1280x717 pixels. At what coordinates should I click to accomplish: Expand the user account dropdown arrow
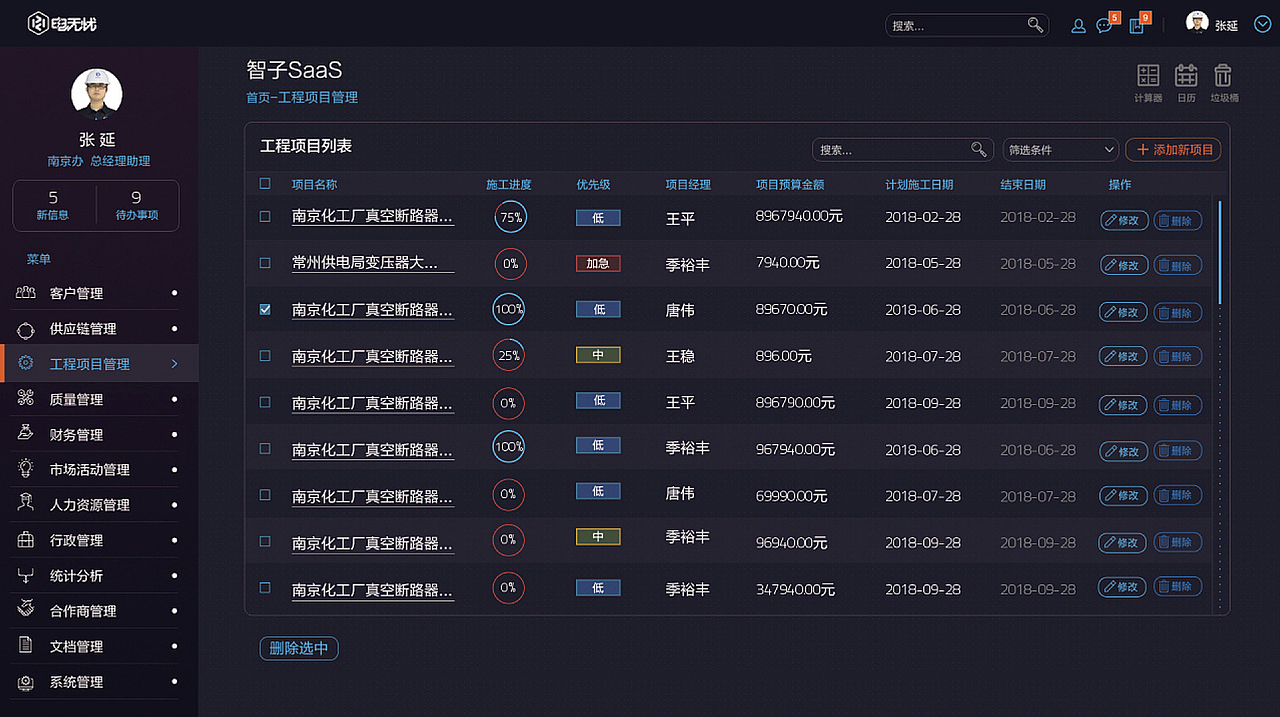[1262, 25]
